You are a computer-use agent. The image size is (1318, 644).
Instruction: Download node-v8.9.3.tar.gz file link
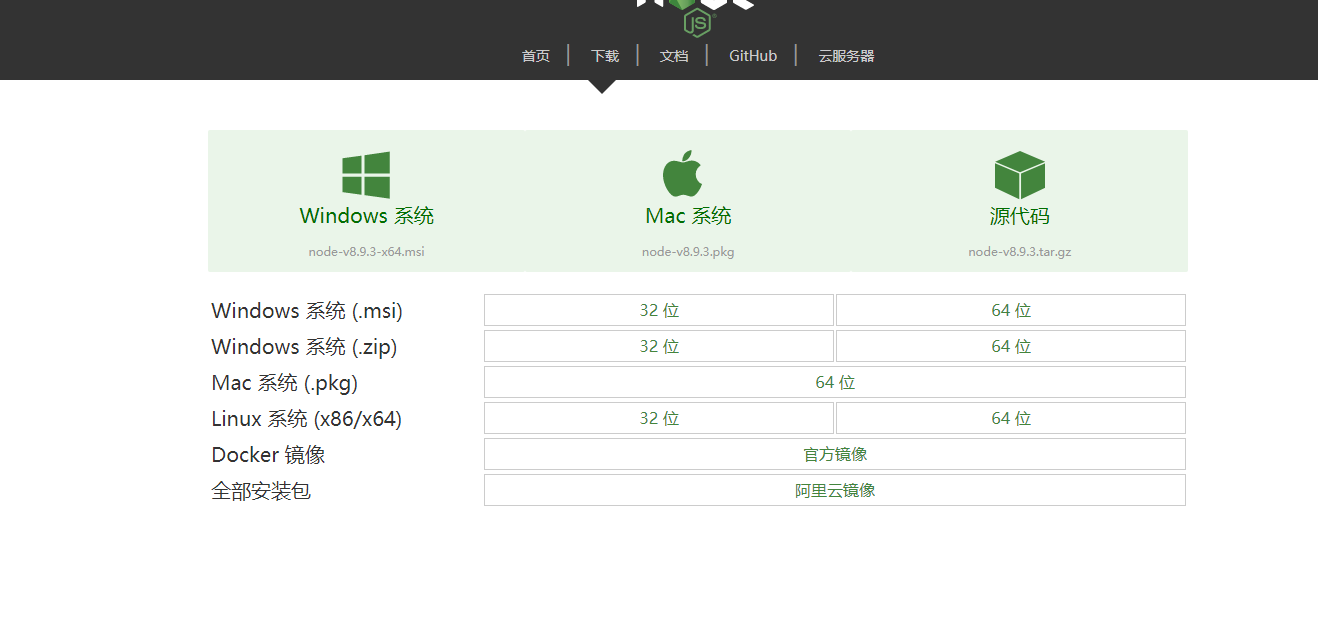click(x=1020, y=252)
